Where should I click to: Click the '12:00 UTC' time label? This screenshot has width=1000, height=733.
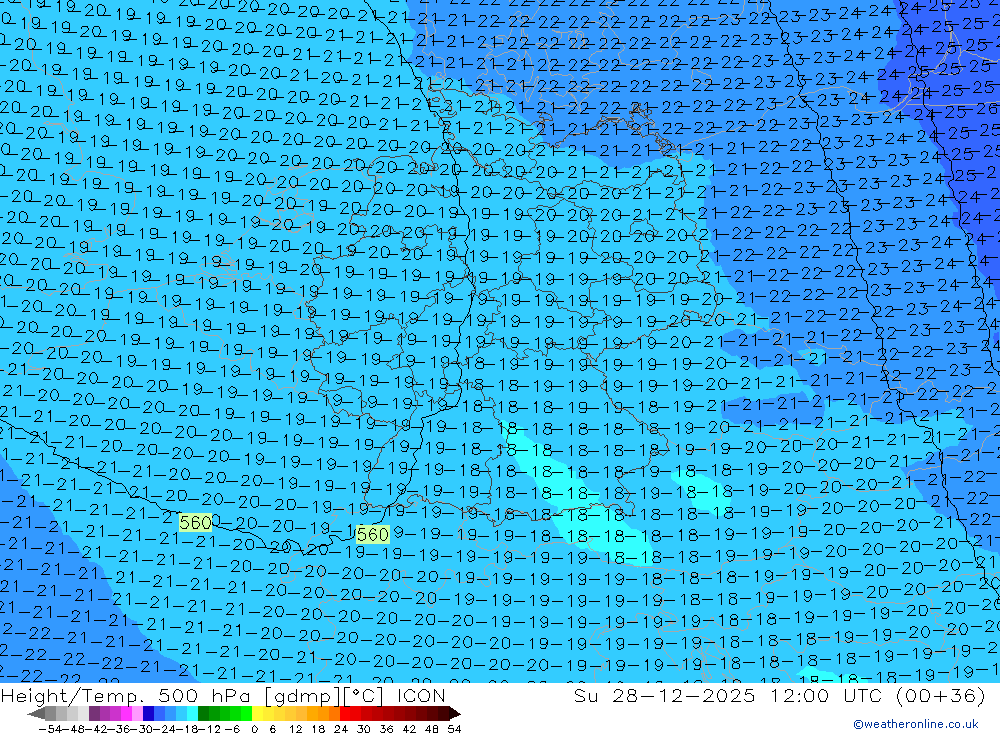(826, 695)
